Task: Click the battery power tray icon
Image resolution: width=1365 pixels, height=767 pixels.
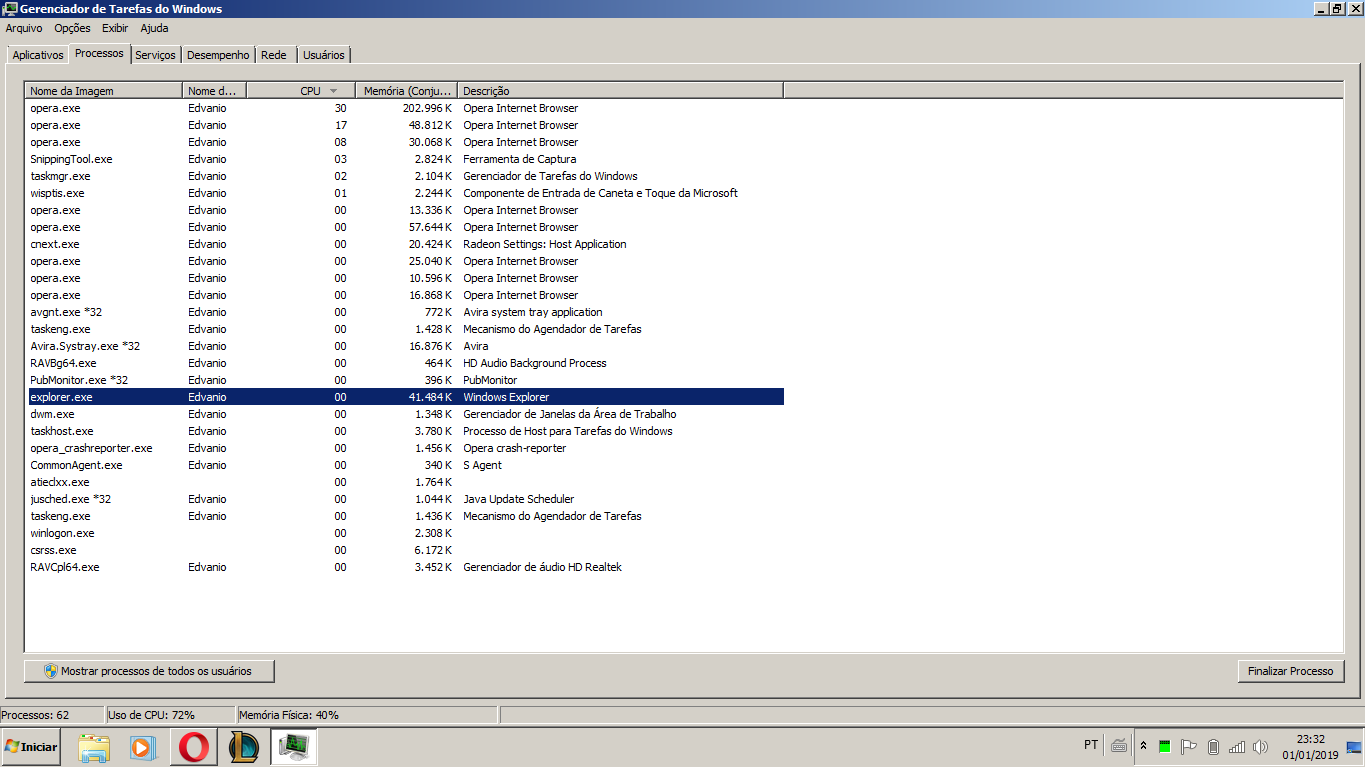Action: click(x=1213, y=746)
